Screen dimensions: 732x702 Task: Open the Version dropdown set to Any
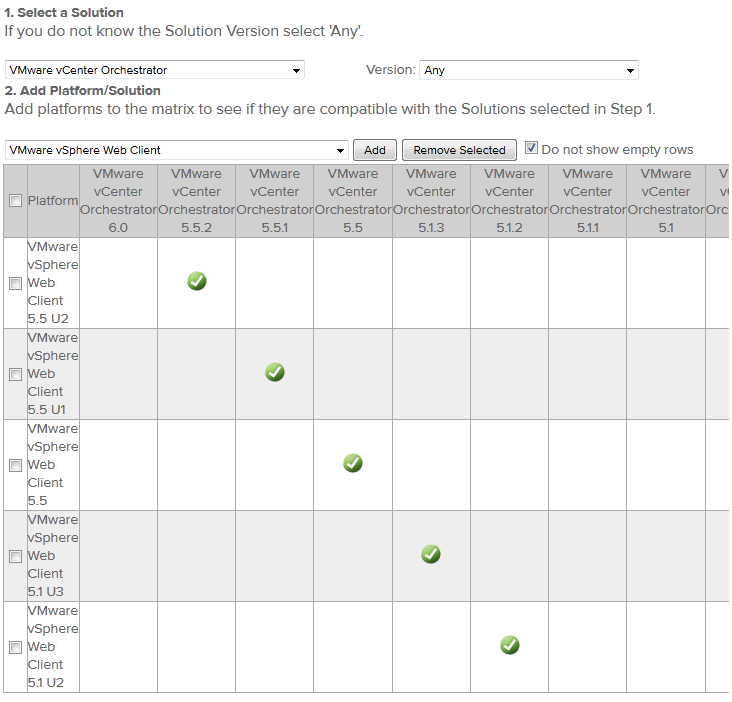click(x=529, y=70)
